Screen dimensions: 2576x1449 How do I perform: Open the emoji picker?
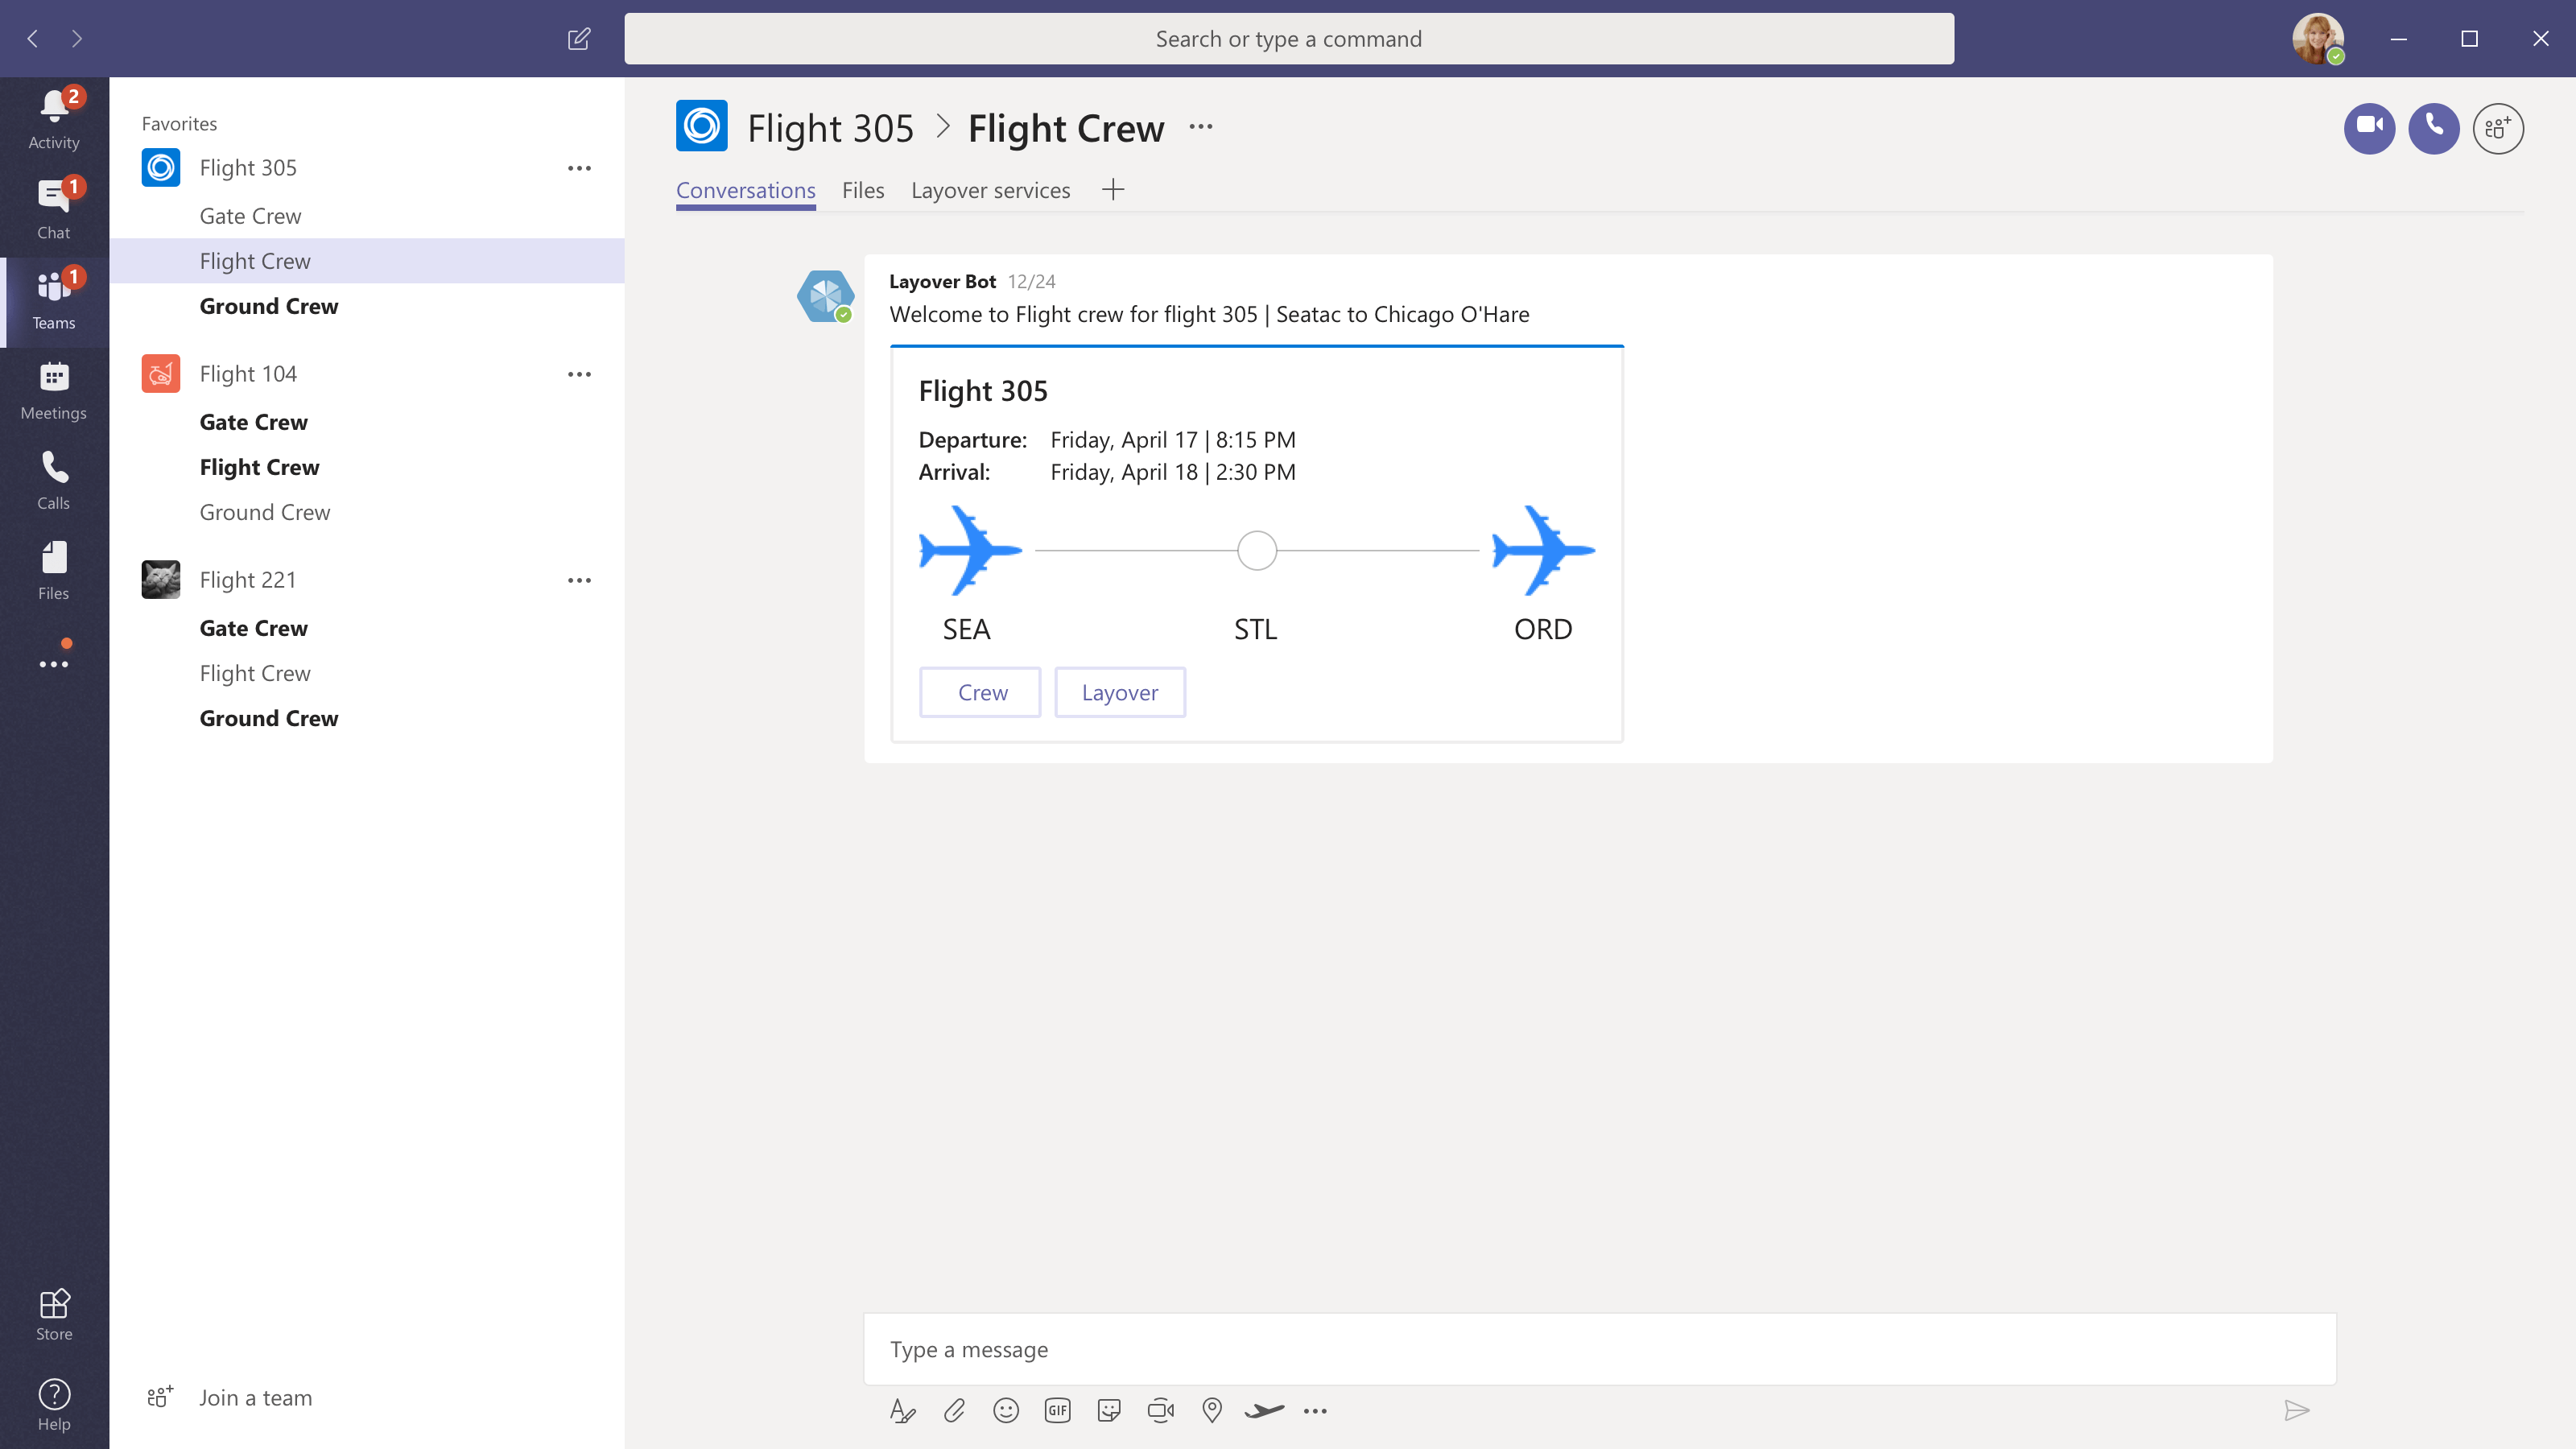coord(1006,1410)
